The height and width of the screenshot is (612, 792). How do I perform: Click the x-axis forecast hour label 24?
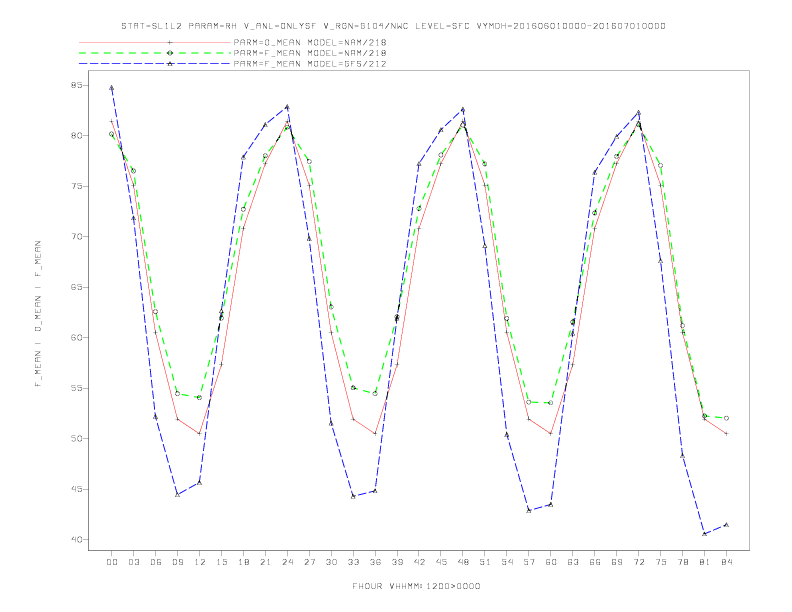tap(287, 562)
